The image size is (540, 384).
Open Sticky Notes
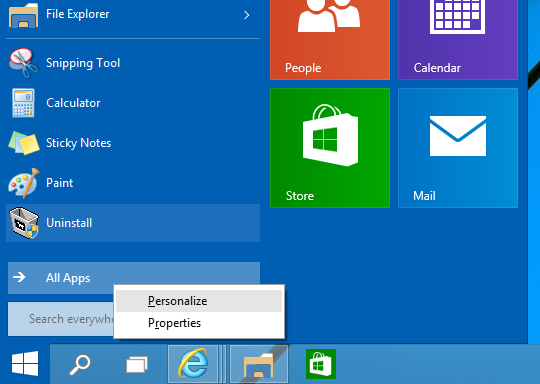[133, 143]
